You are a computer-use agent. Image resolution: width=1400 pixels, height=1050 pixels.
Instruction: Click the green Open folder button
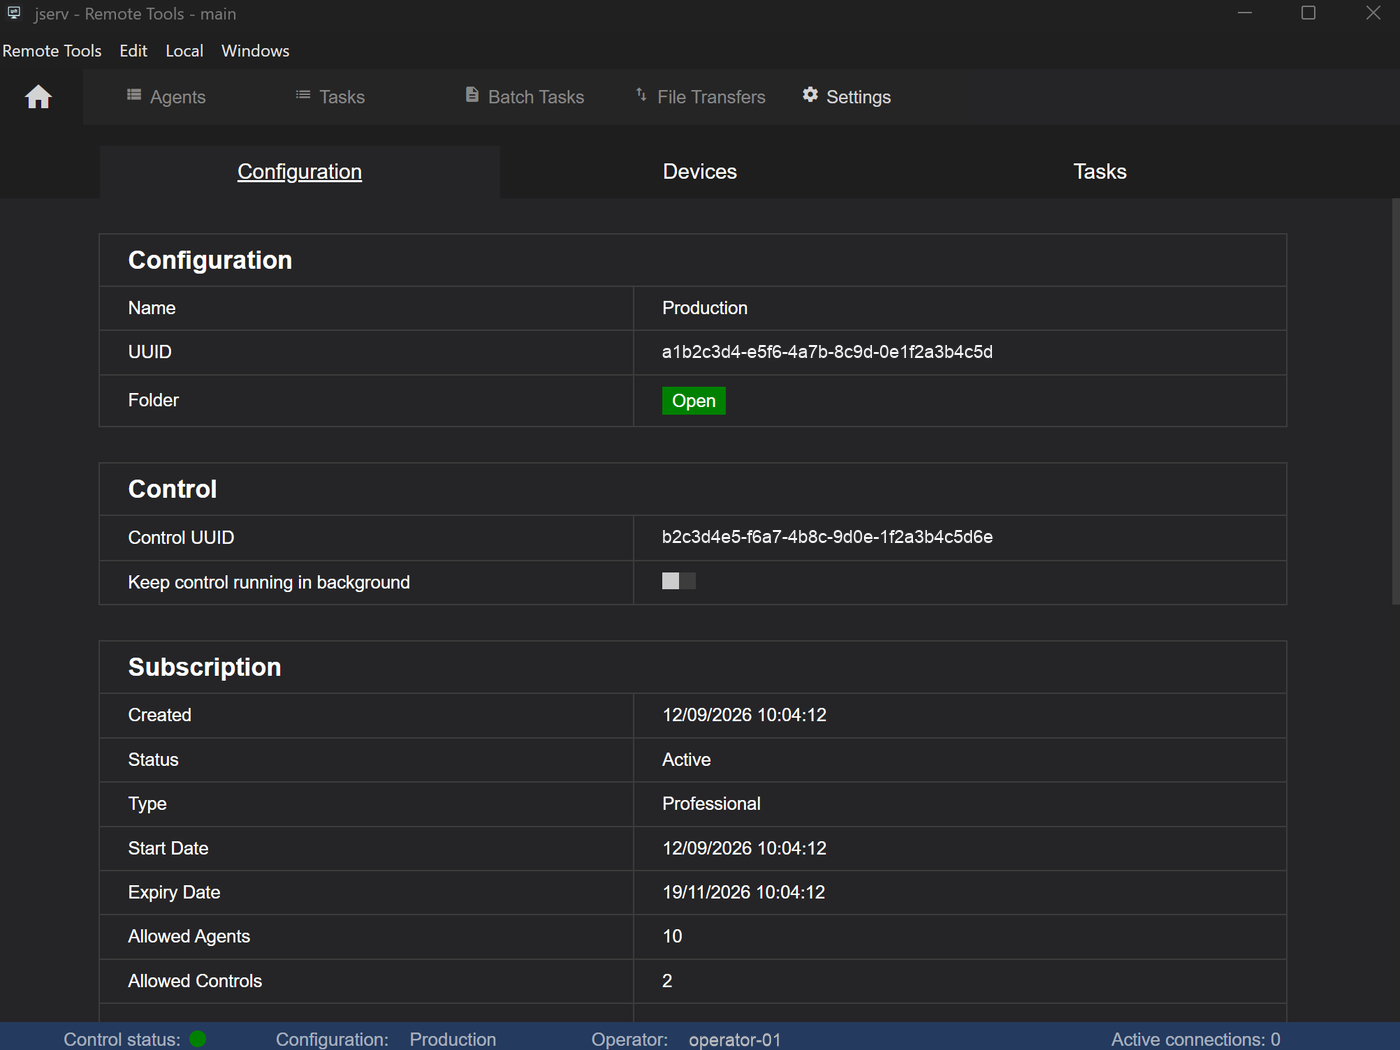(x=694, y=401)
